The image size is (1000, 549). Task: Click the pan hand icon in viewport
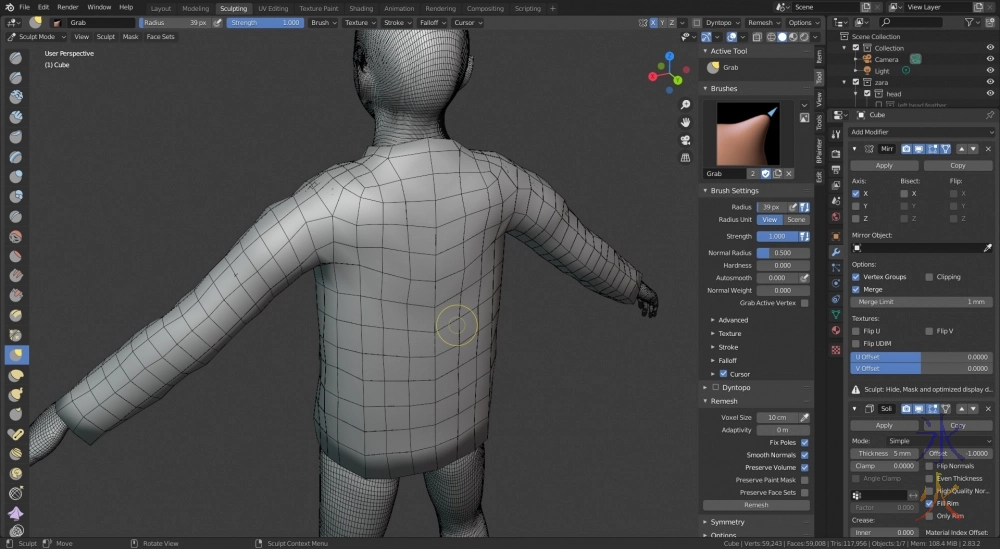pyautogui.click(x=685, y=122)
